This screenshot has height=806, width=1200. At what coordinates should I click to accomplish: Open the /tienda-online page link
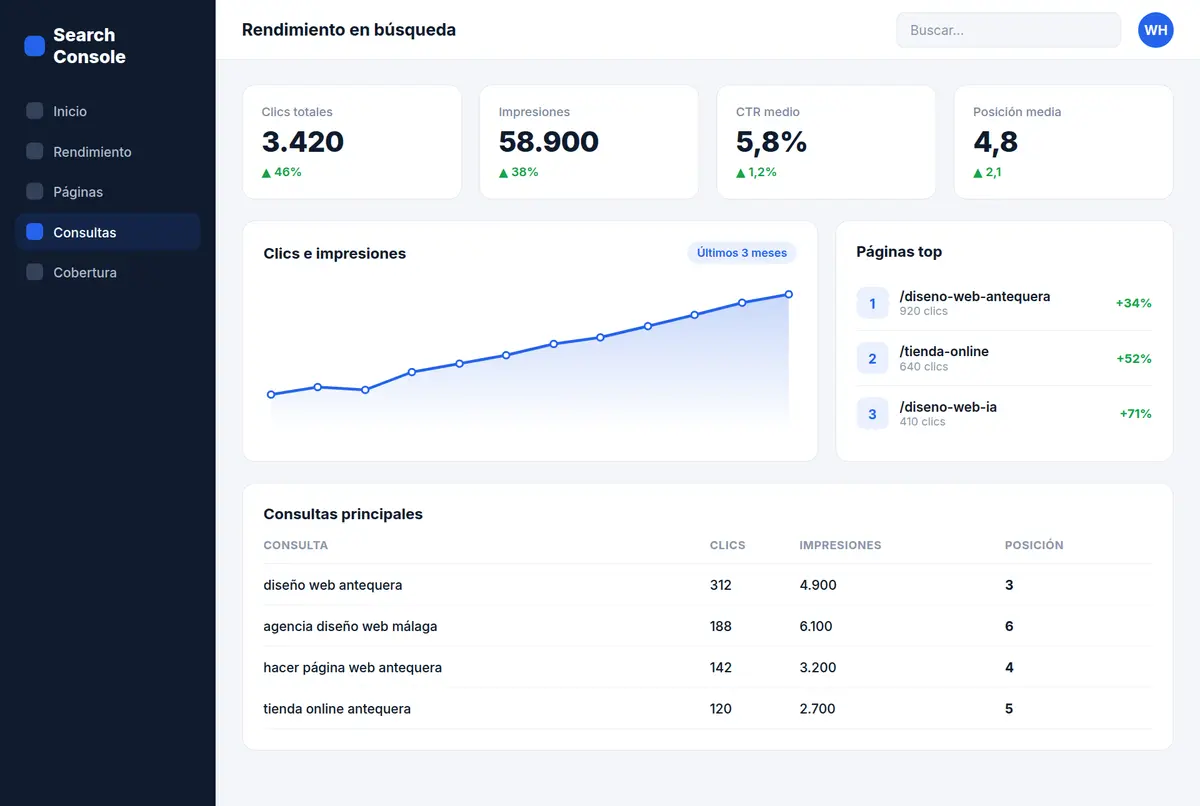[944, 351]
